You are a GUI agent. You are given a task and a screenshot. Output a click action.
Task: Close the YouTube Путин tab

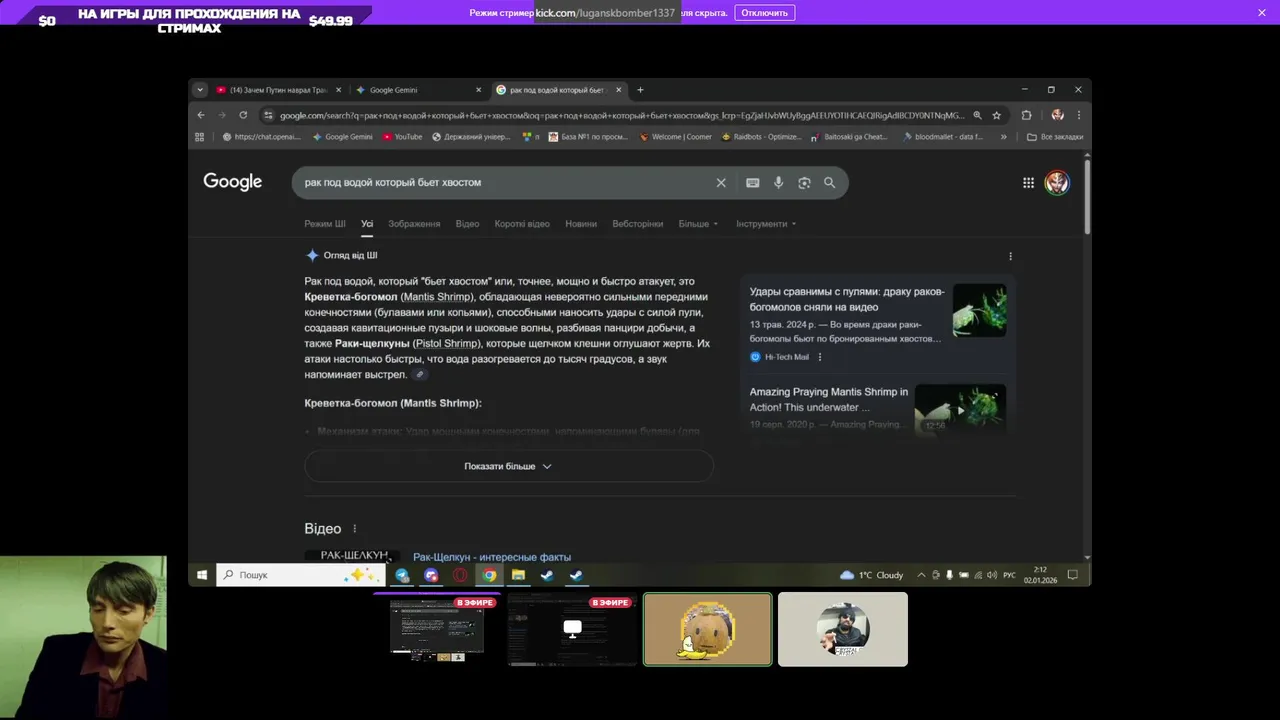tap(338, 90)
